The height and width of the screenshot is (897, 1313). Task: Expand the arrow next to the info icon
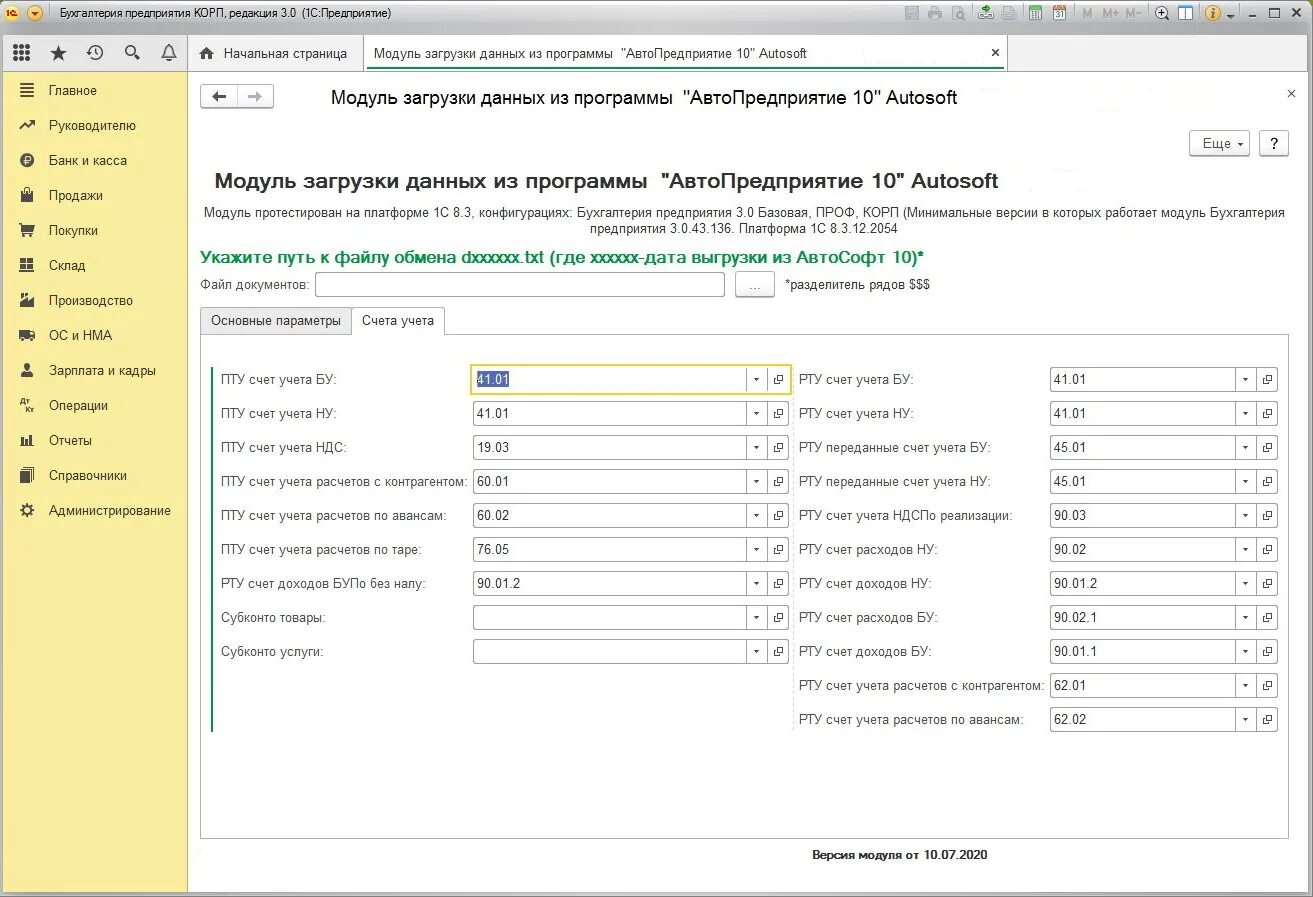click(x=1229, y=14)
